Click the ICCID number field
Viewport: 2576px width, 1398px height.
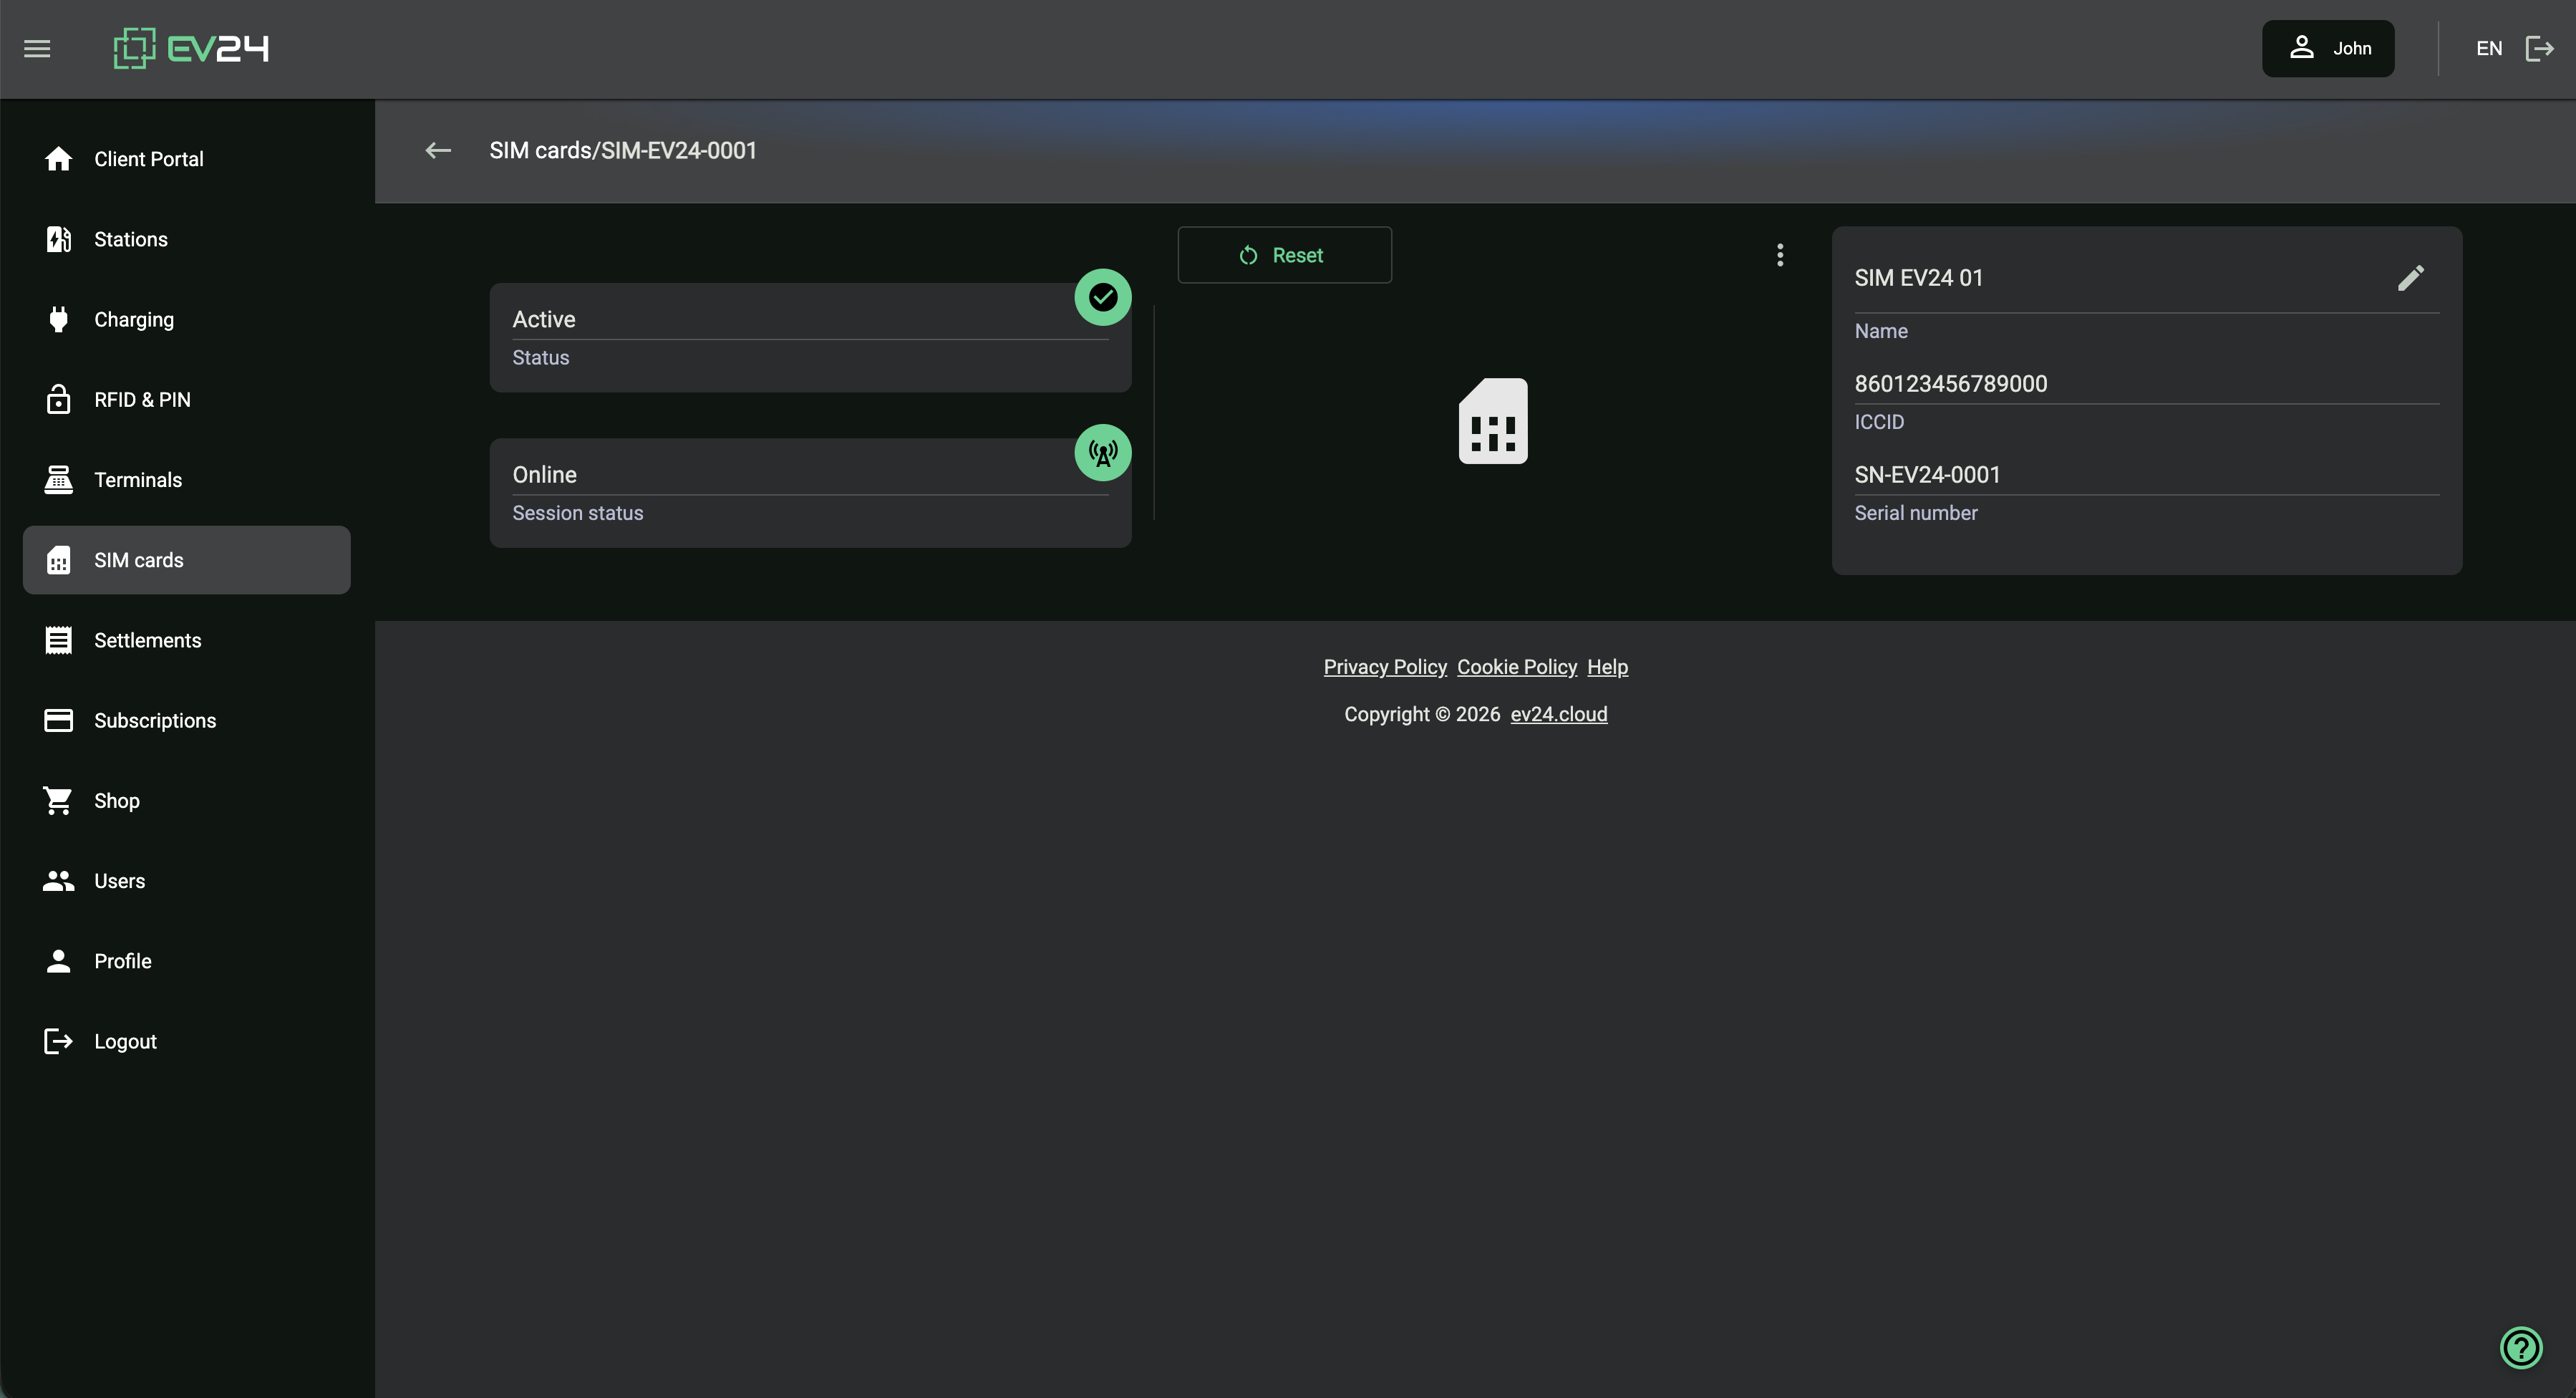[x=1951, y=384]
